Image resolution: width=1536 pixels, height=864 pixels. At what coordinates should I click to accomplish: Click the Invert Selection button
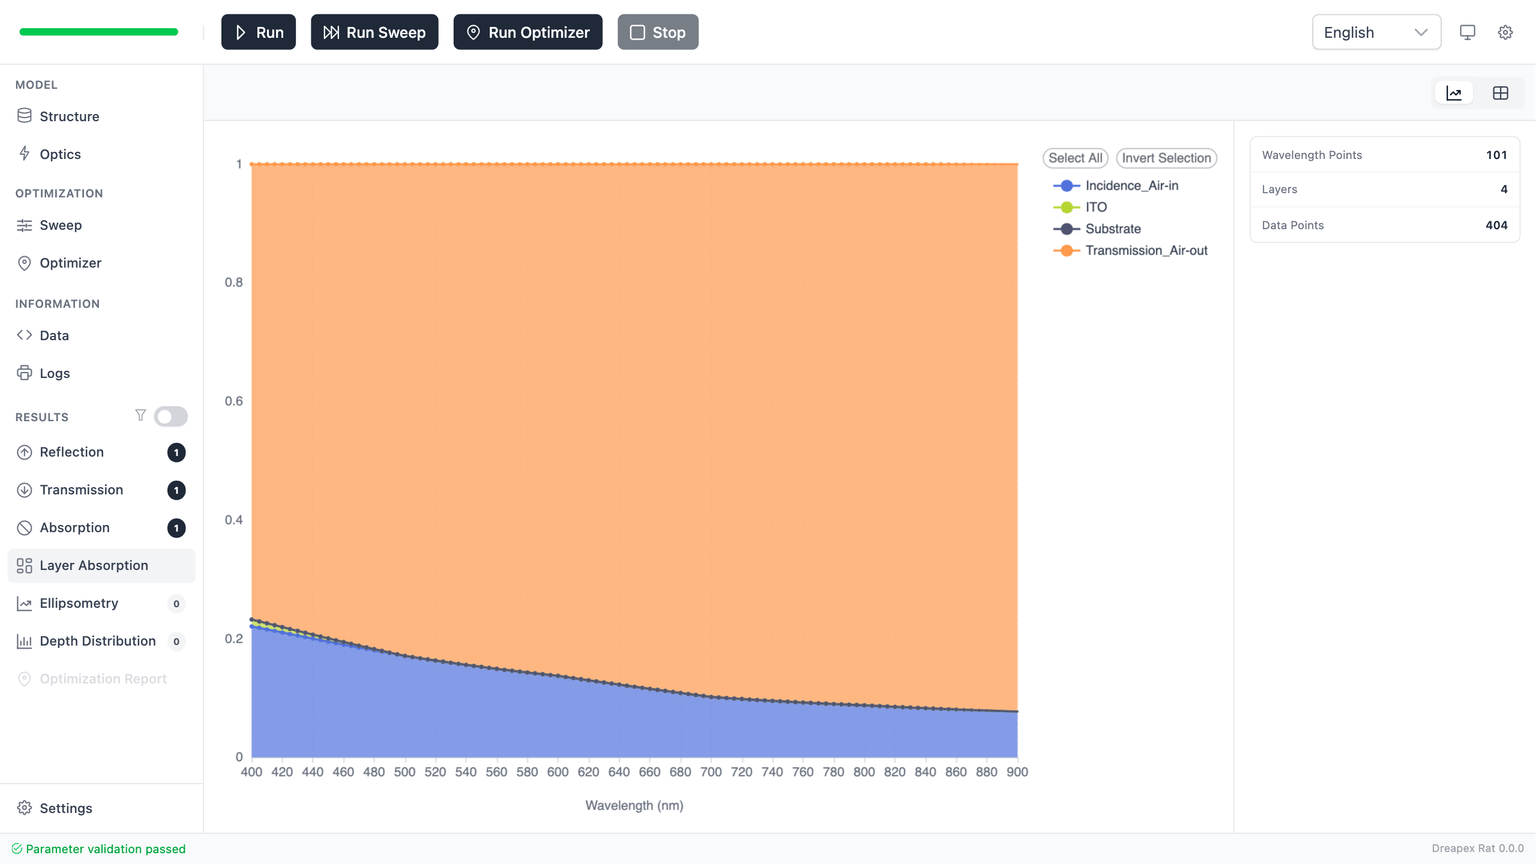point(1166,158)
